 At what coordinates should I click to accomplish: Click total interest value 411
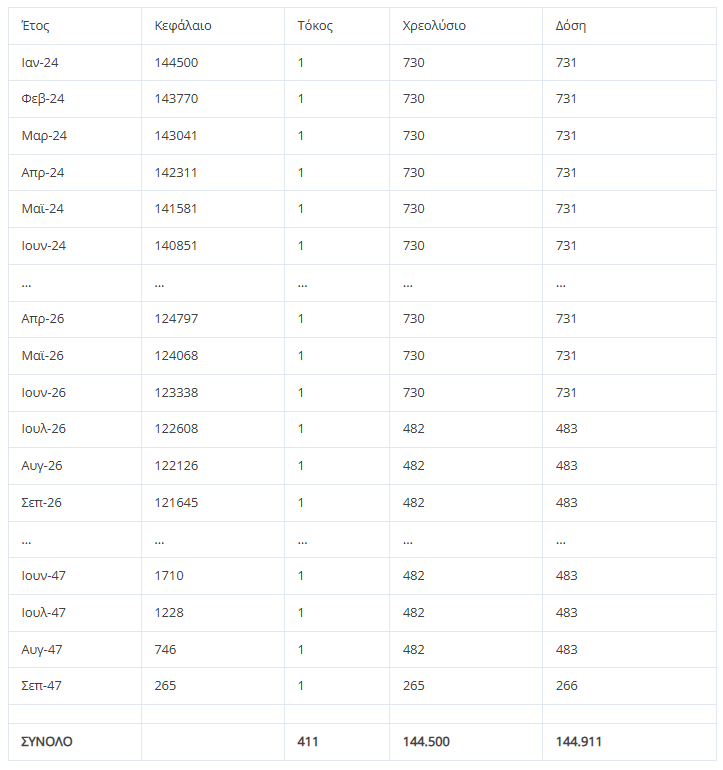(307, 742)
